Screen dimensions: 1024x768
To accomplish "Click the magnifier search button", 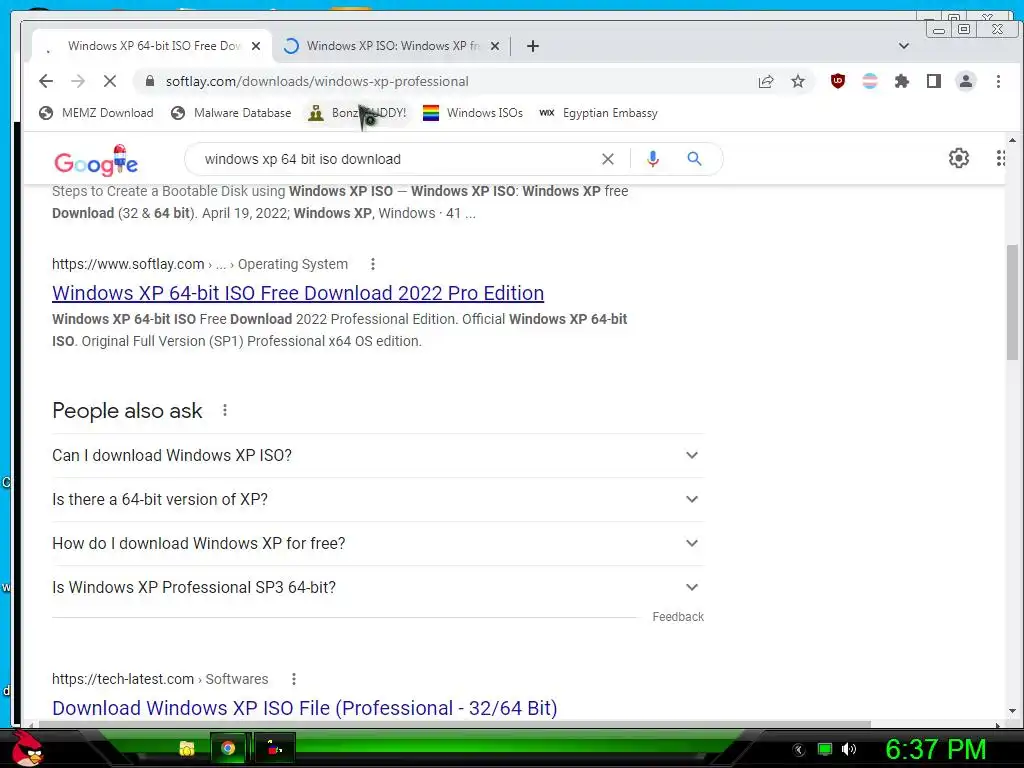I will 694,159.
